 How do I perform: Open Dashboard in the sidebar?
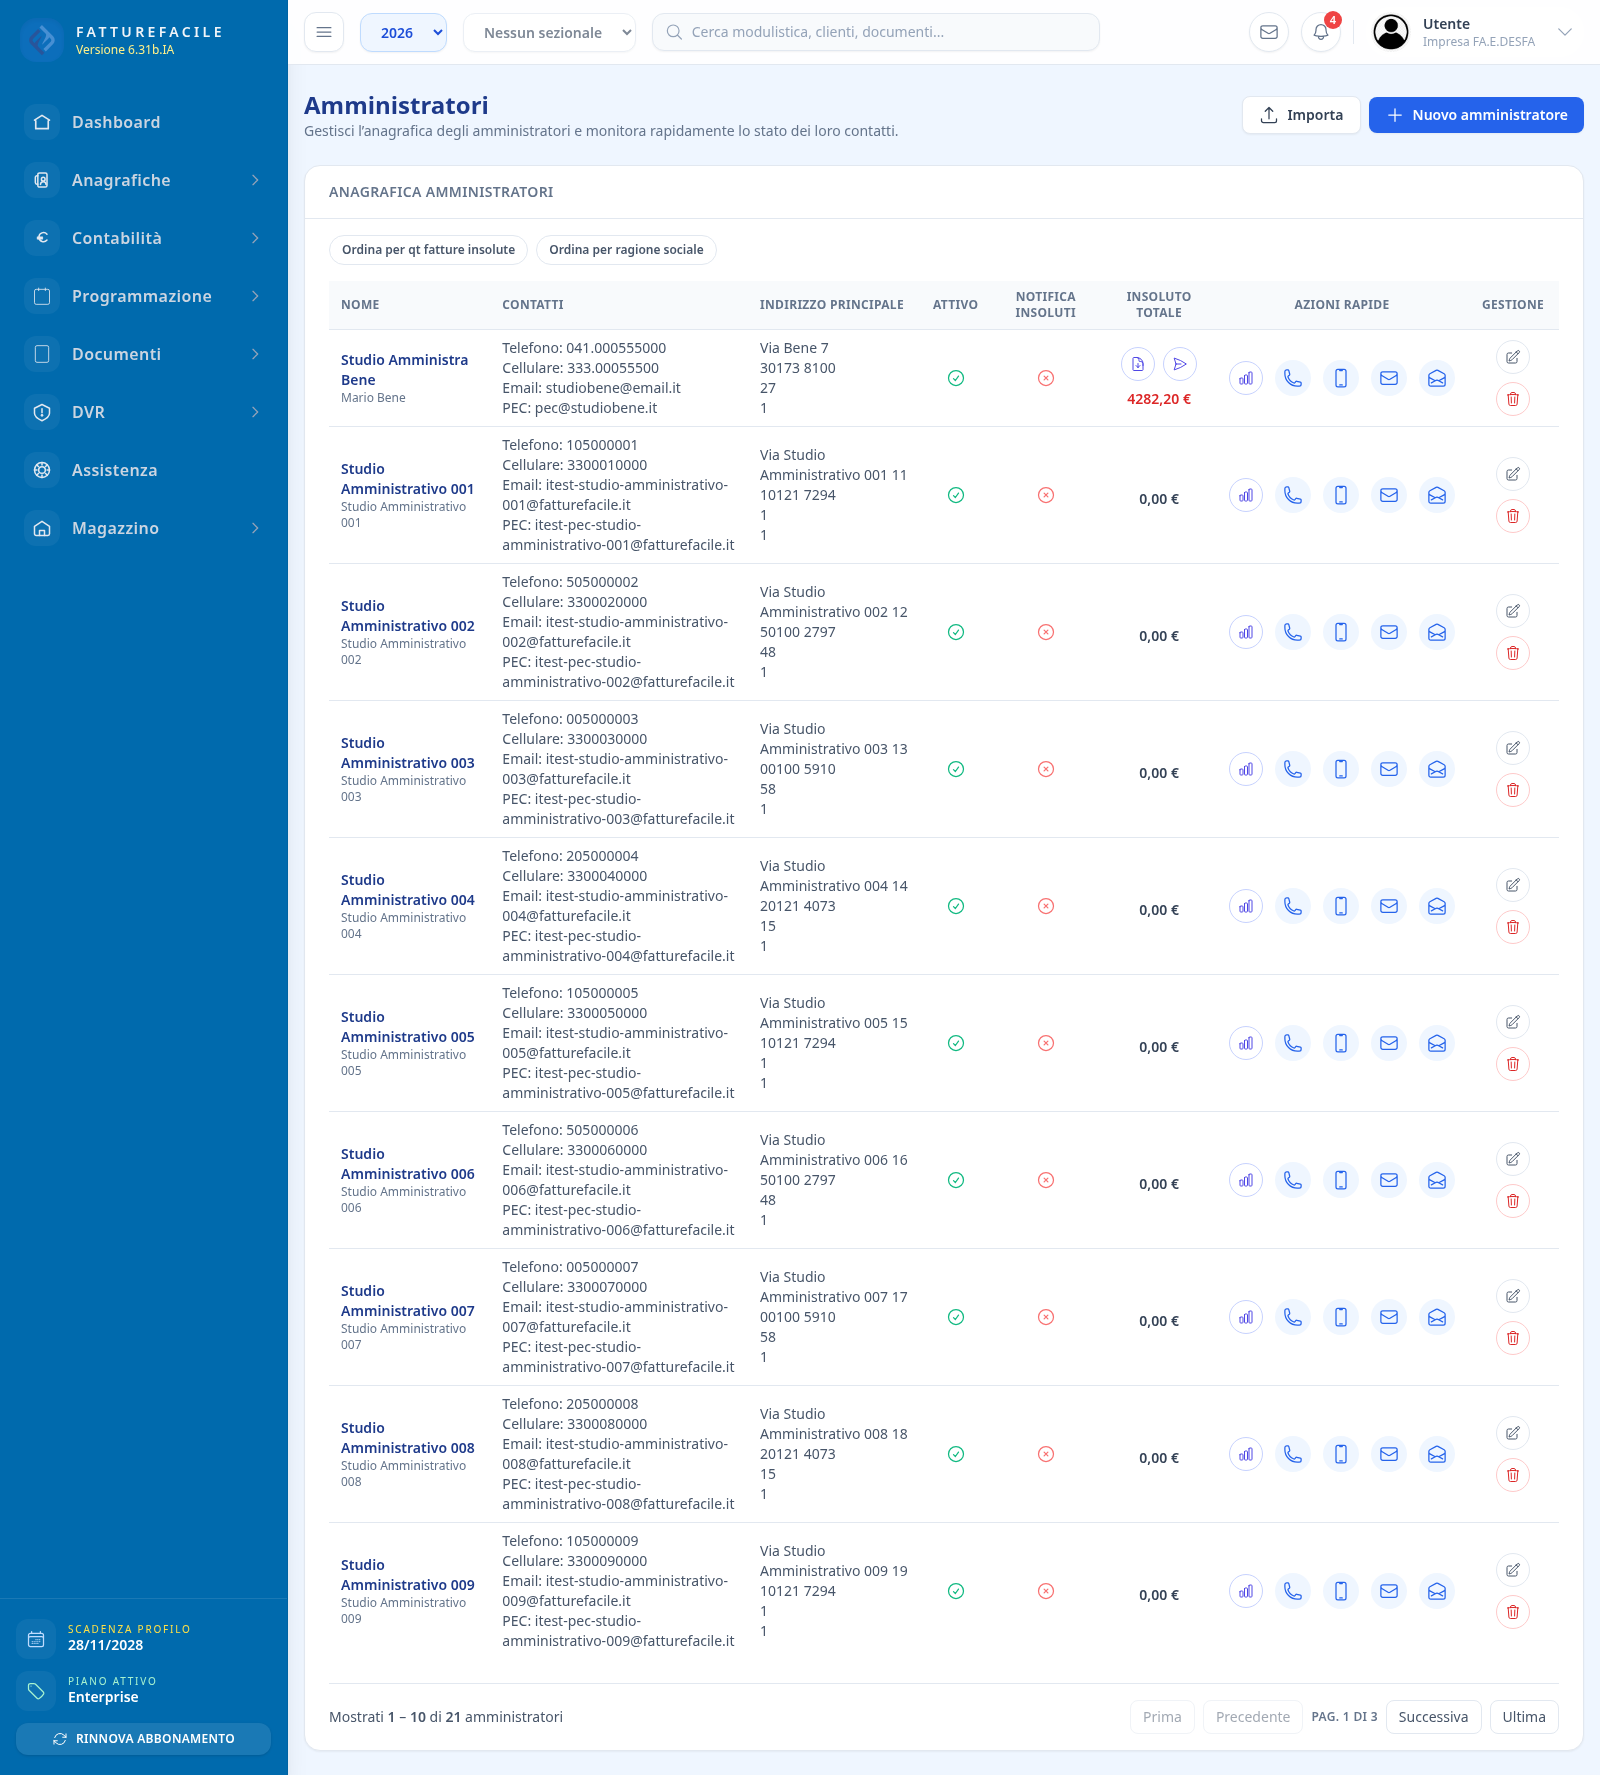click(x=144, y=122)
